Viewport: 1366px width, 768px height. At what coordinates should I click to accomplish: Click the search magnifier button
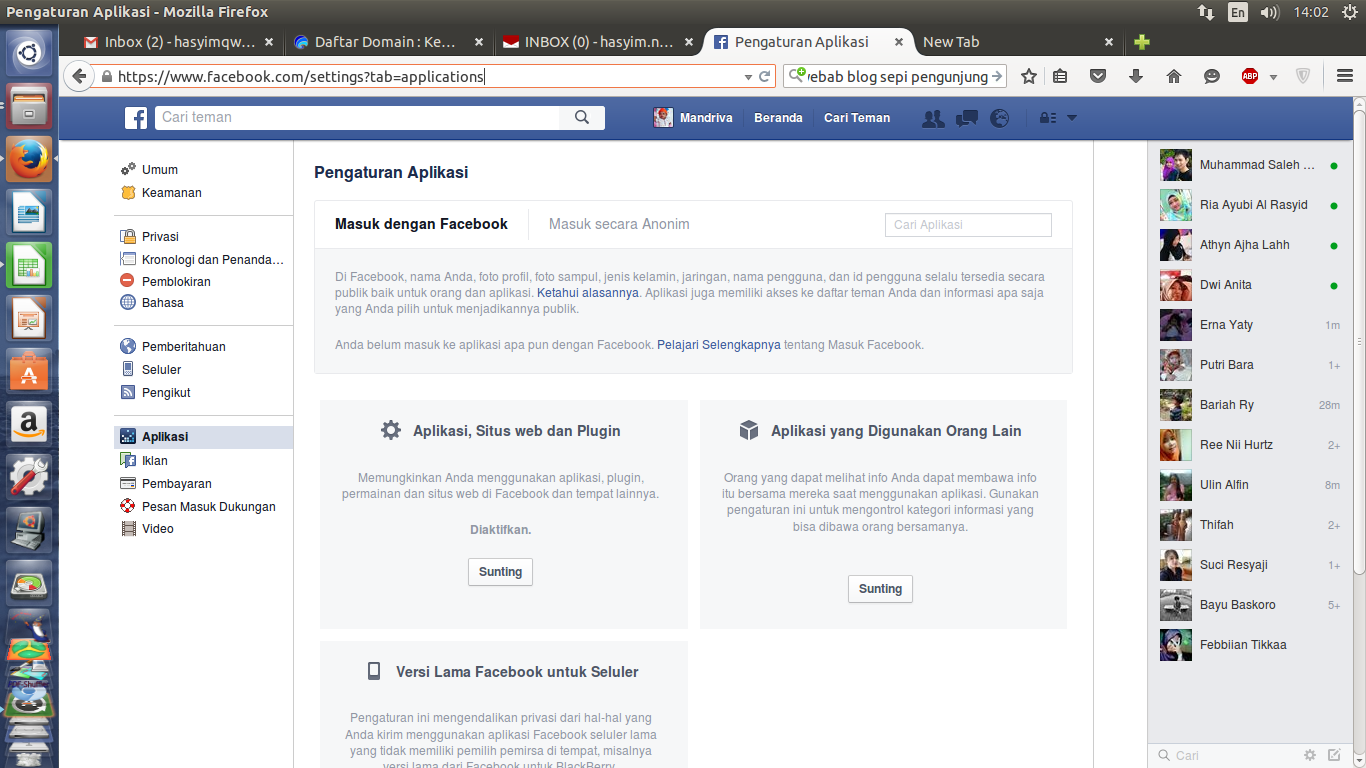click(582, 118)
